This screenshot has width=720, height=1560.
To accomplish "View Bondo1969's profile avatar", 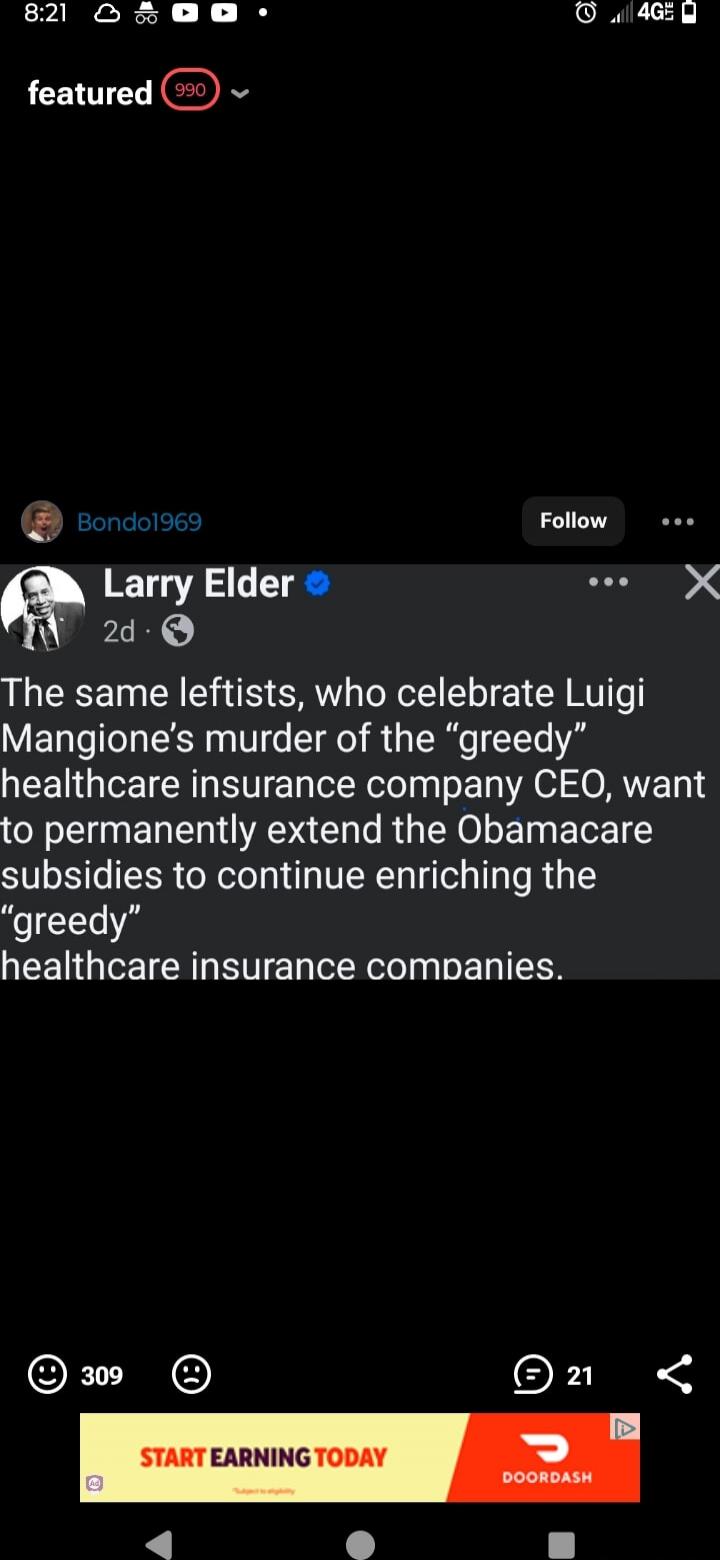I will pyautogui.click(x=42, y=521).
